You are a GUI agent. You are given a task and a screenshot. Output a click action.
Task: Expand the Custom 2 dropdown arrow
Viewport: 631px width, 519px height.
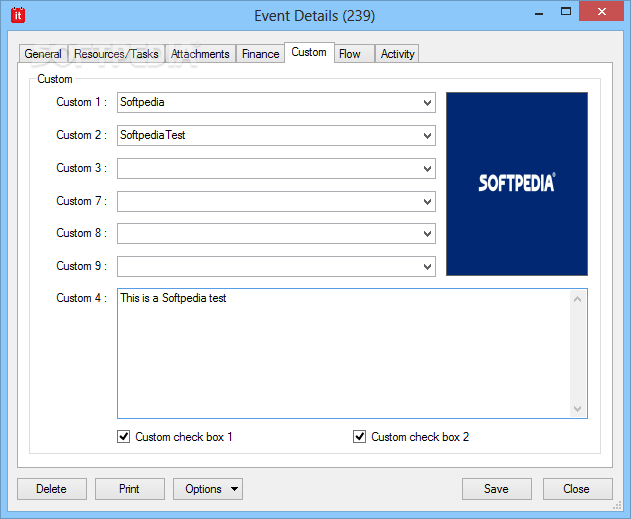(427, 136)
